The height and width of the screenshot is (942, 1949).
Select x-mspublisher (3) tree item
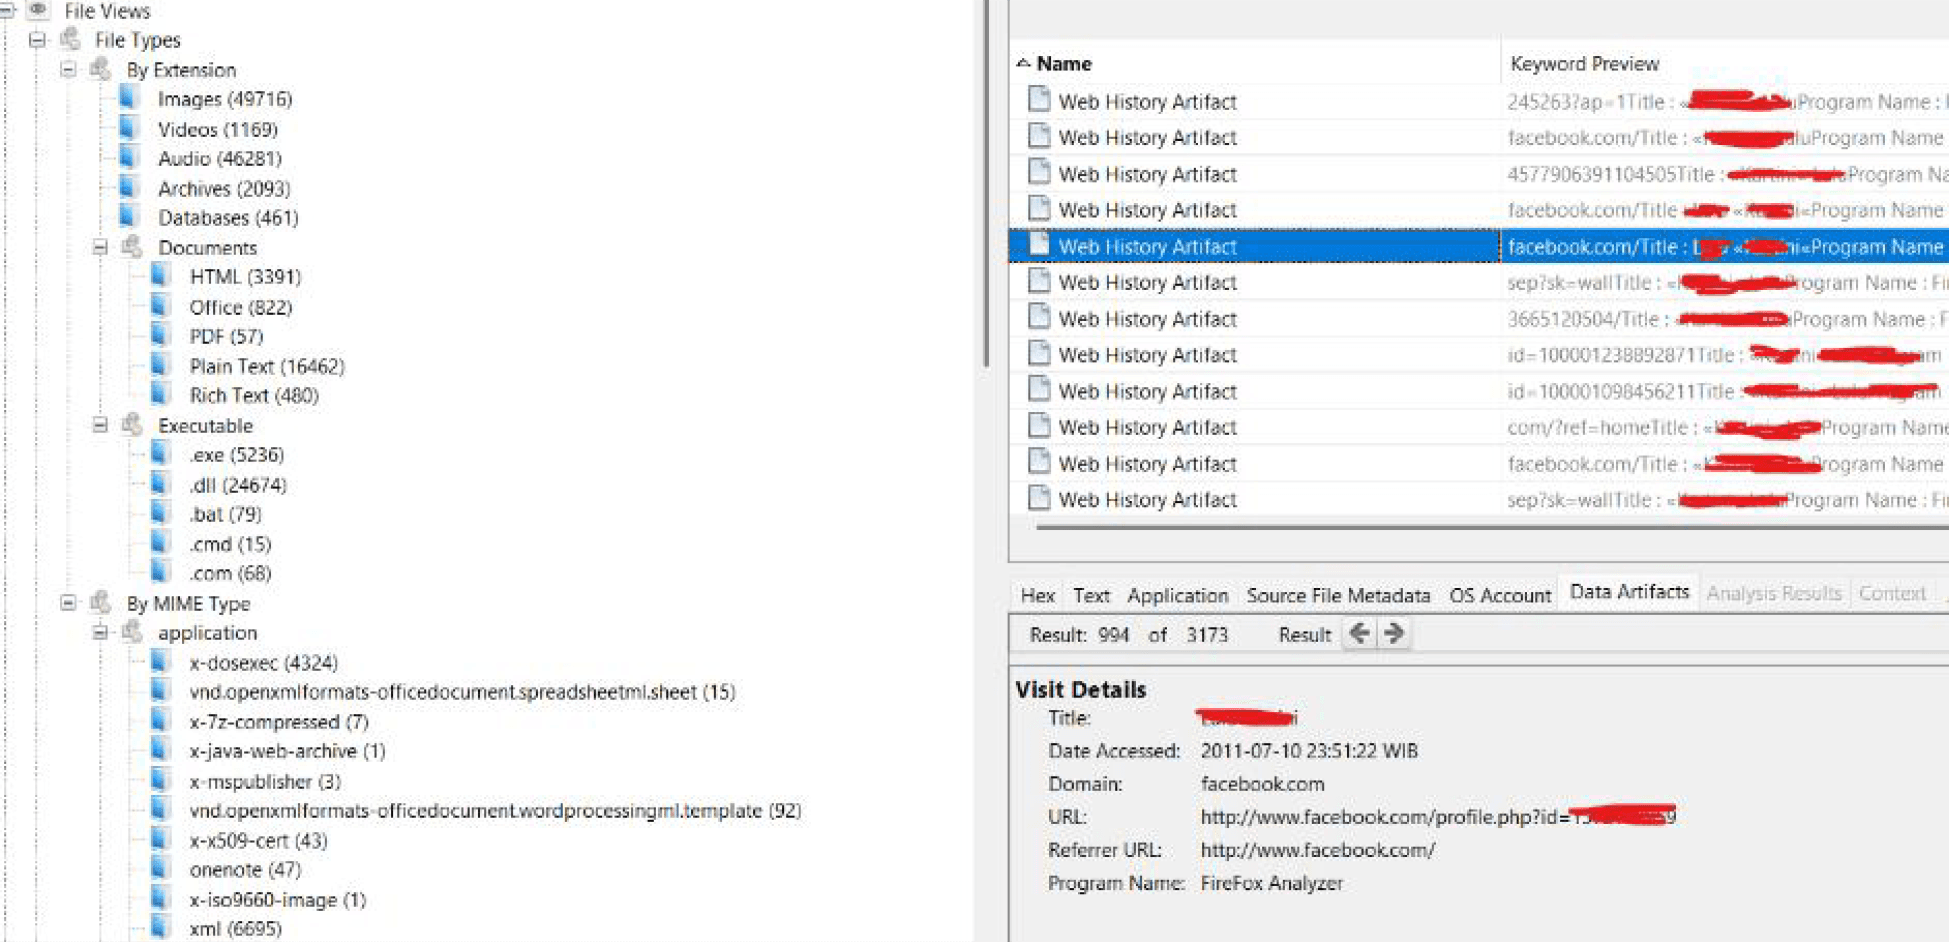point(265,781)
